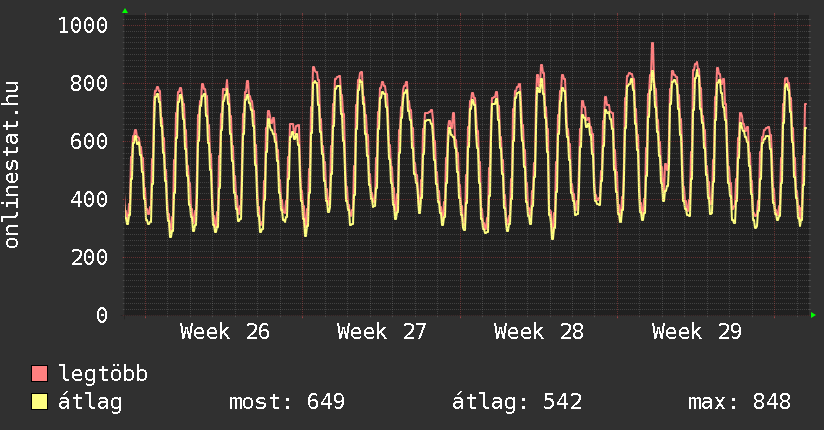Click the most: 649 statistic

(287, 402)
